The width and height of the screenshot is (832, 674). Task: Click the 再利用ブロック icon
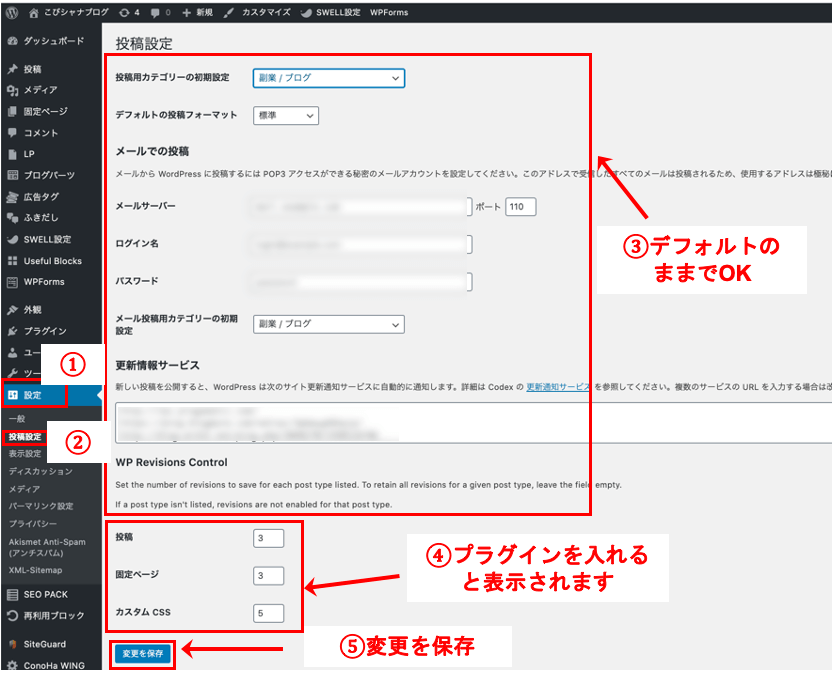click(13, 616)
